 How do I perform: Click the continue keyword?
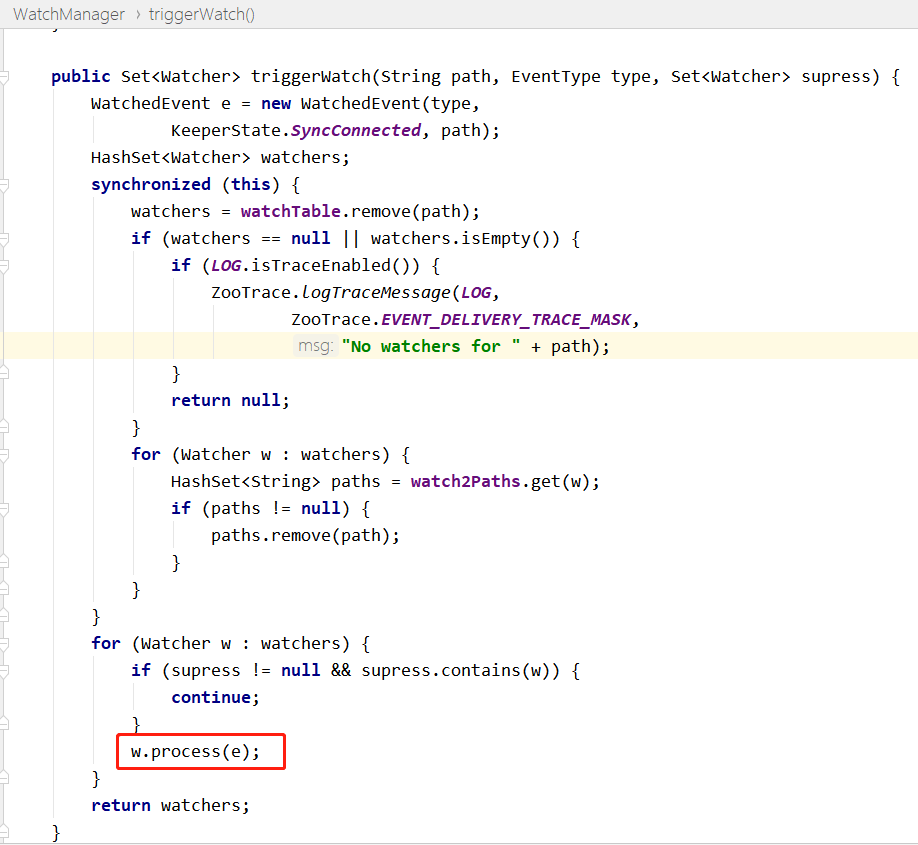click(214, 697)
